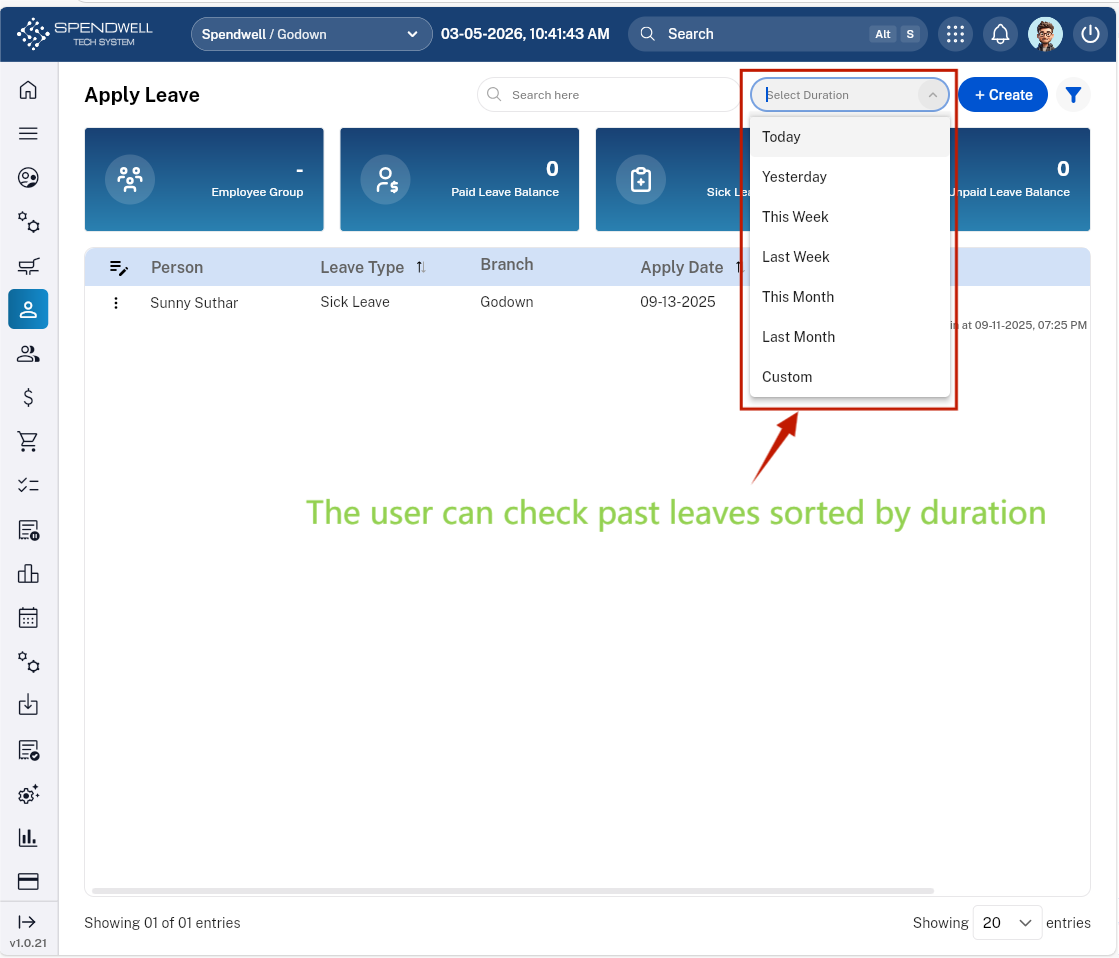Open the Spendwell / Godown branch dropdown
Viewport: 1119px width, 958px height.
pyautogui.click(x=311, y=34)
